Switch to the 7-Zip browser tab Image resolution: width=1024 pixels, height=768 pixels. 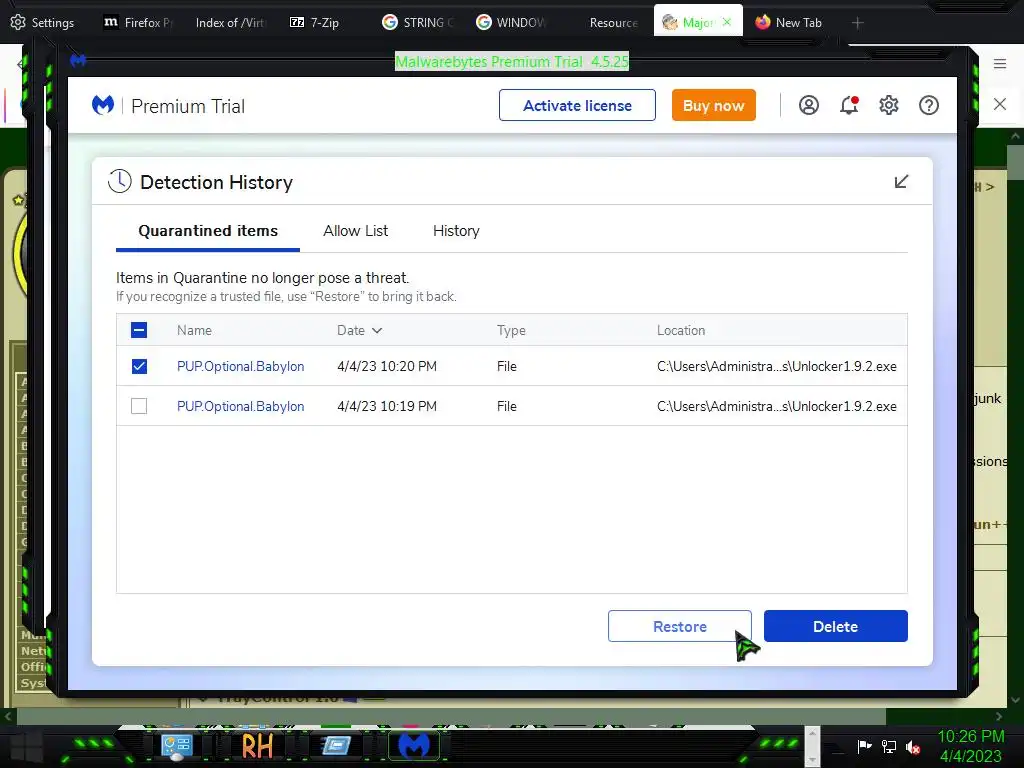coord(315,22)
